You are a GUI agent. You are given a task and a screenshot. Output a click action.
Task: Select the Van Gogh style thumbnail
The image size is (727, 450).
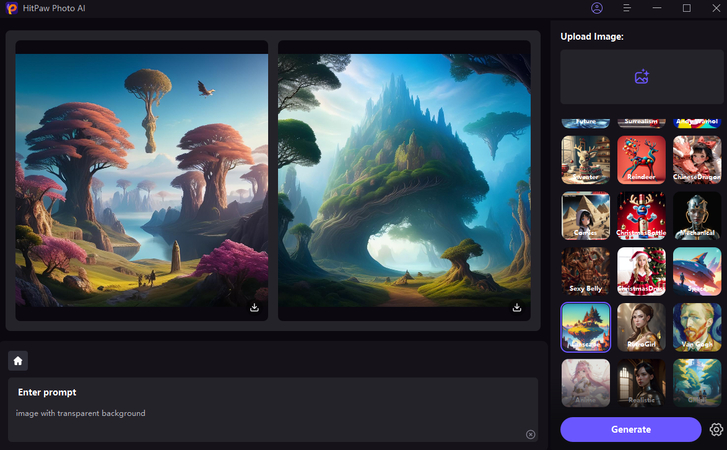[x=697, y=327]
